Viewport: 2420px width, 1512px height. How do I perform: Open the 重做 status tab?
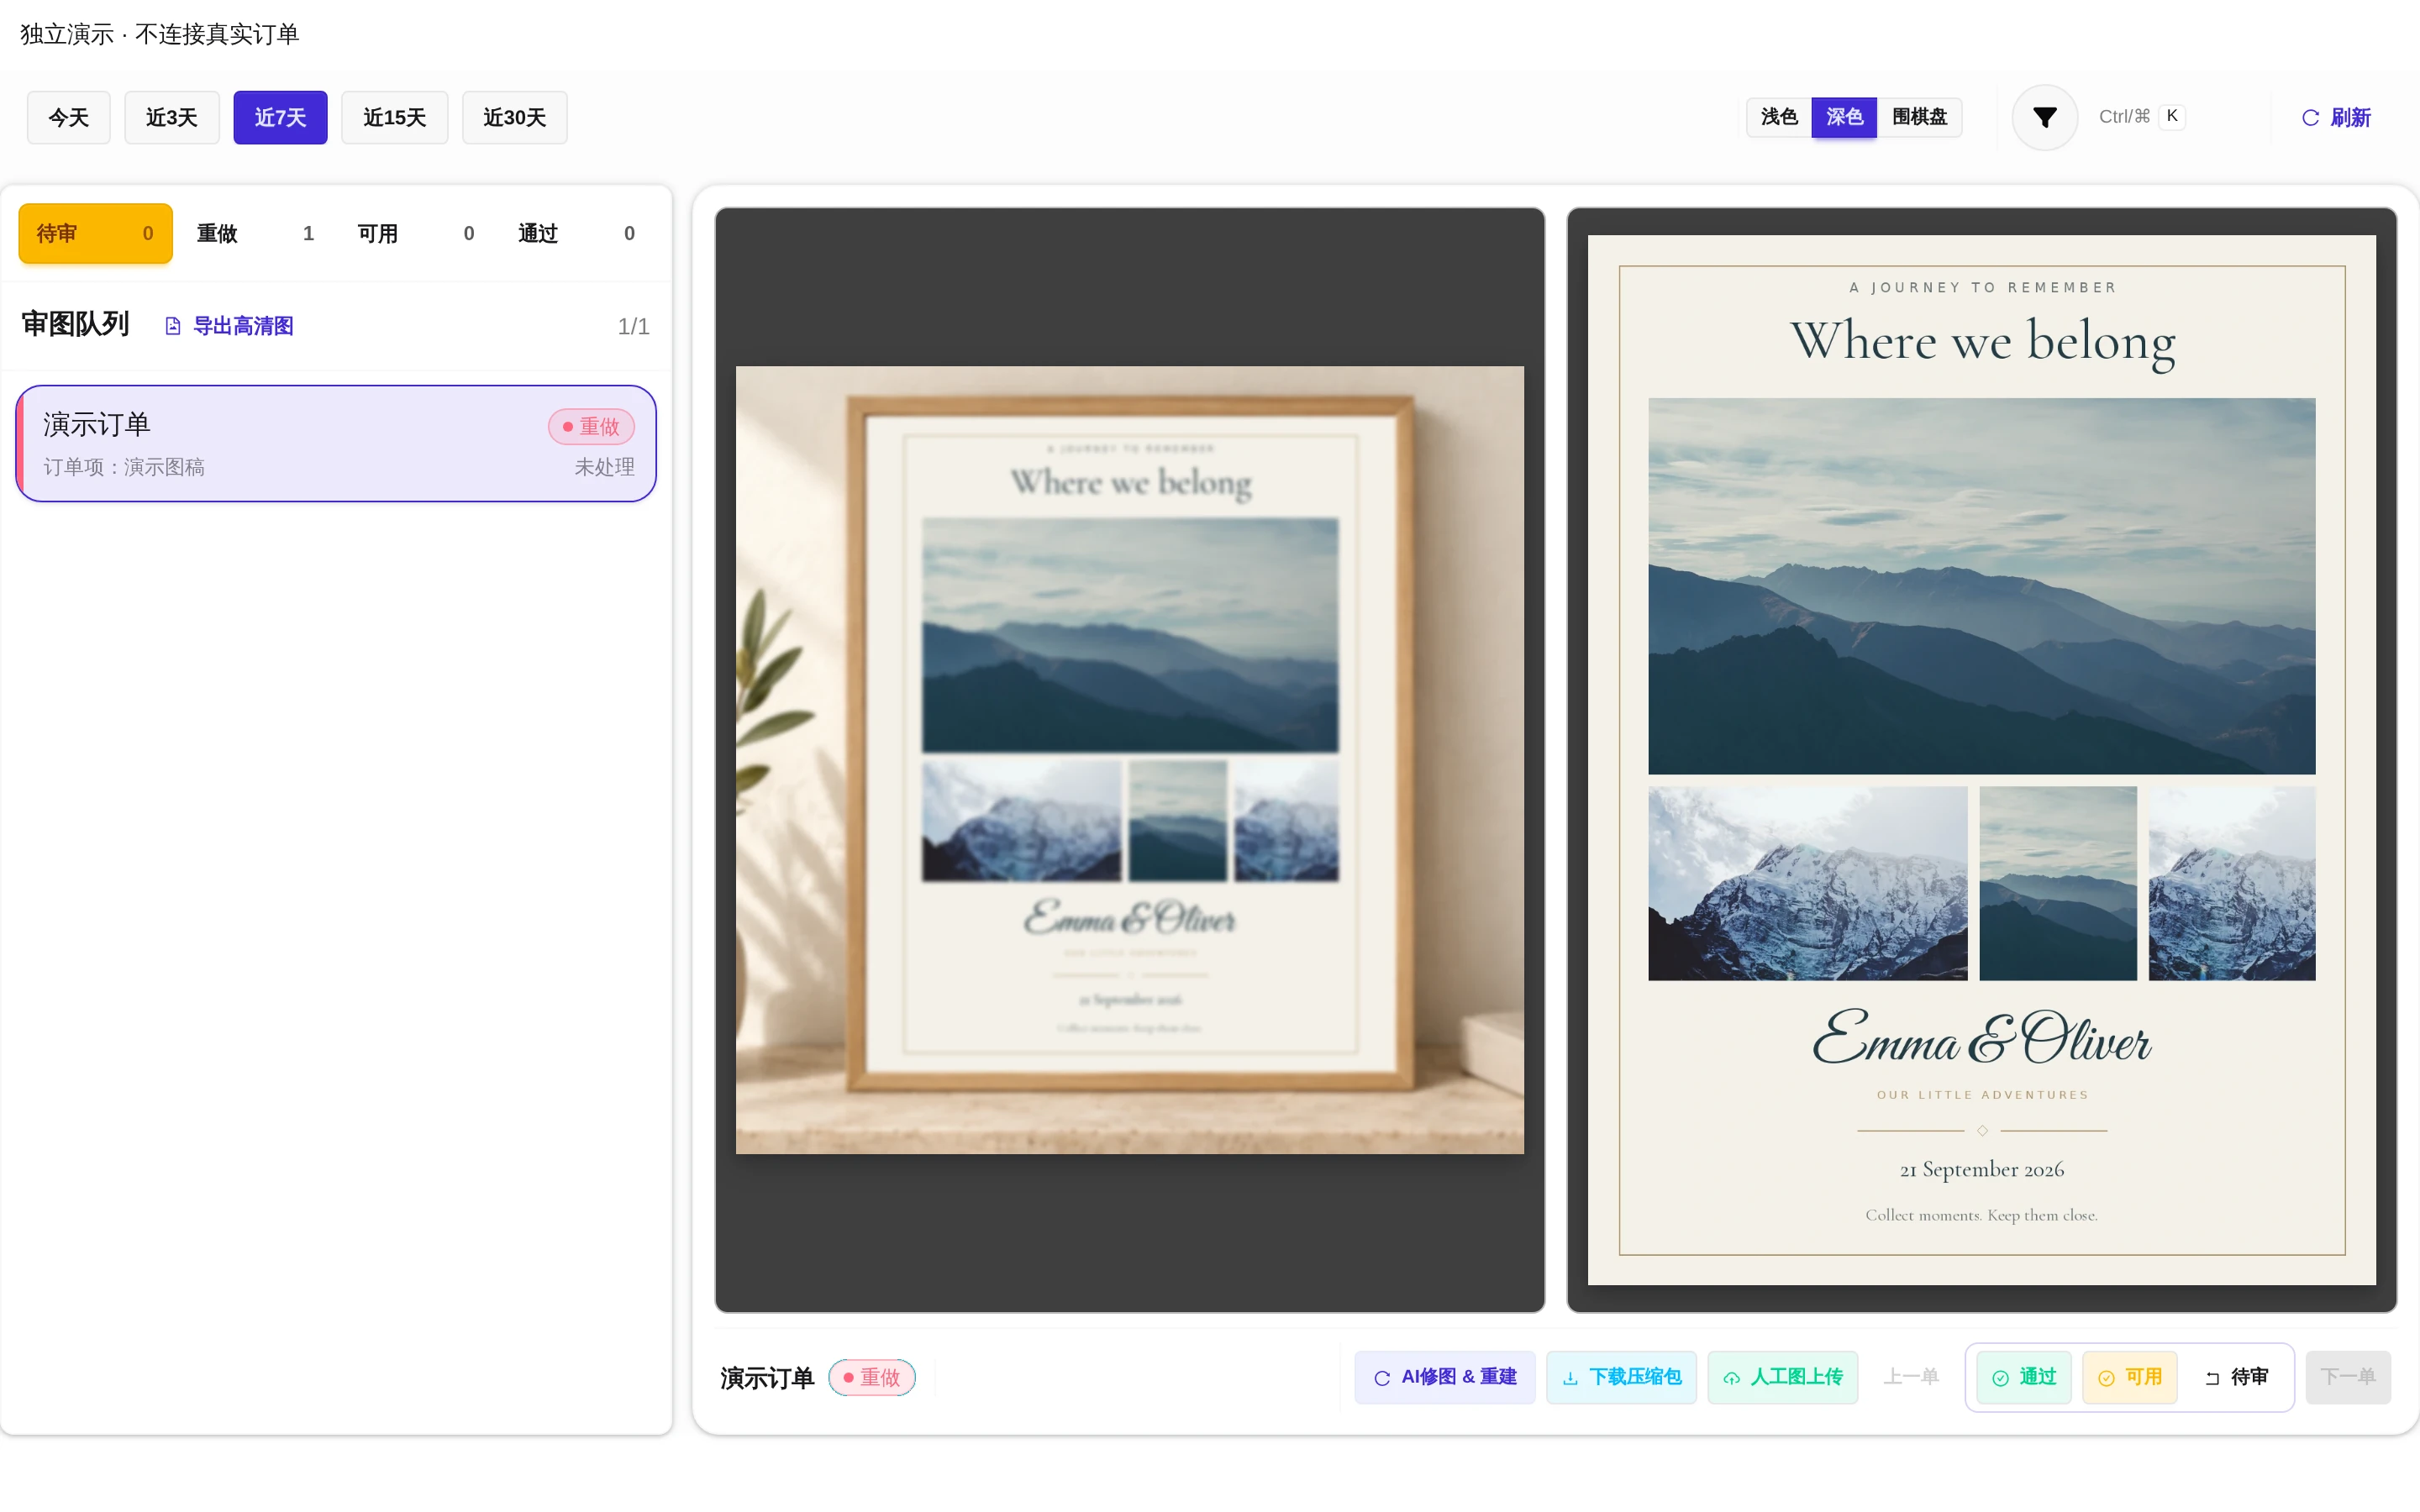pos(255,233)
